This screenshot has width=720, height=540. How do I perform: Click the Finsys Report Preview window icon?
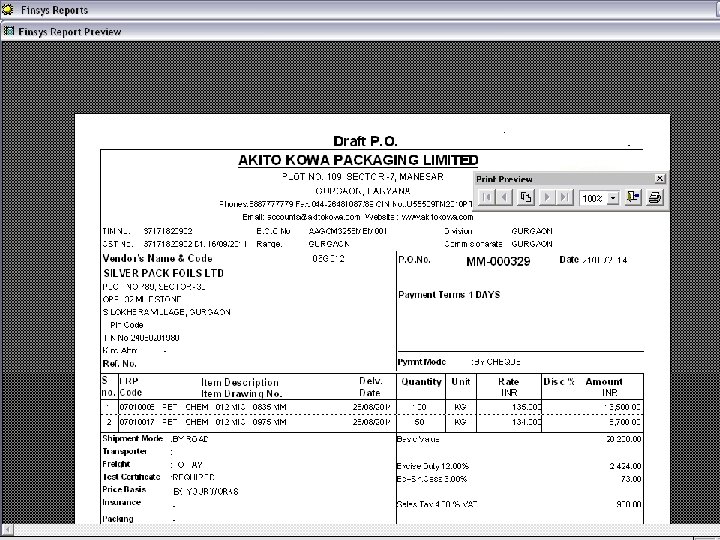coord(9,31)
